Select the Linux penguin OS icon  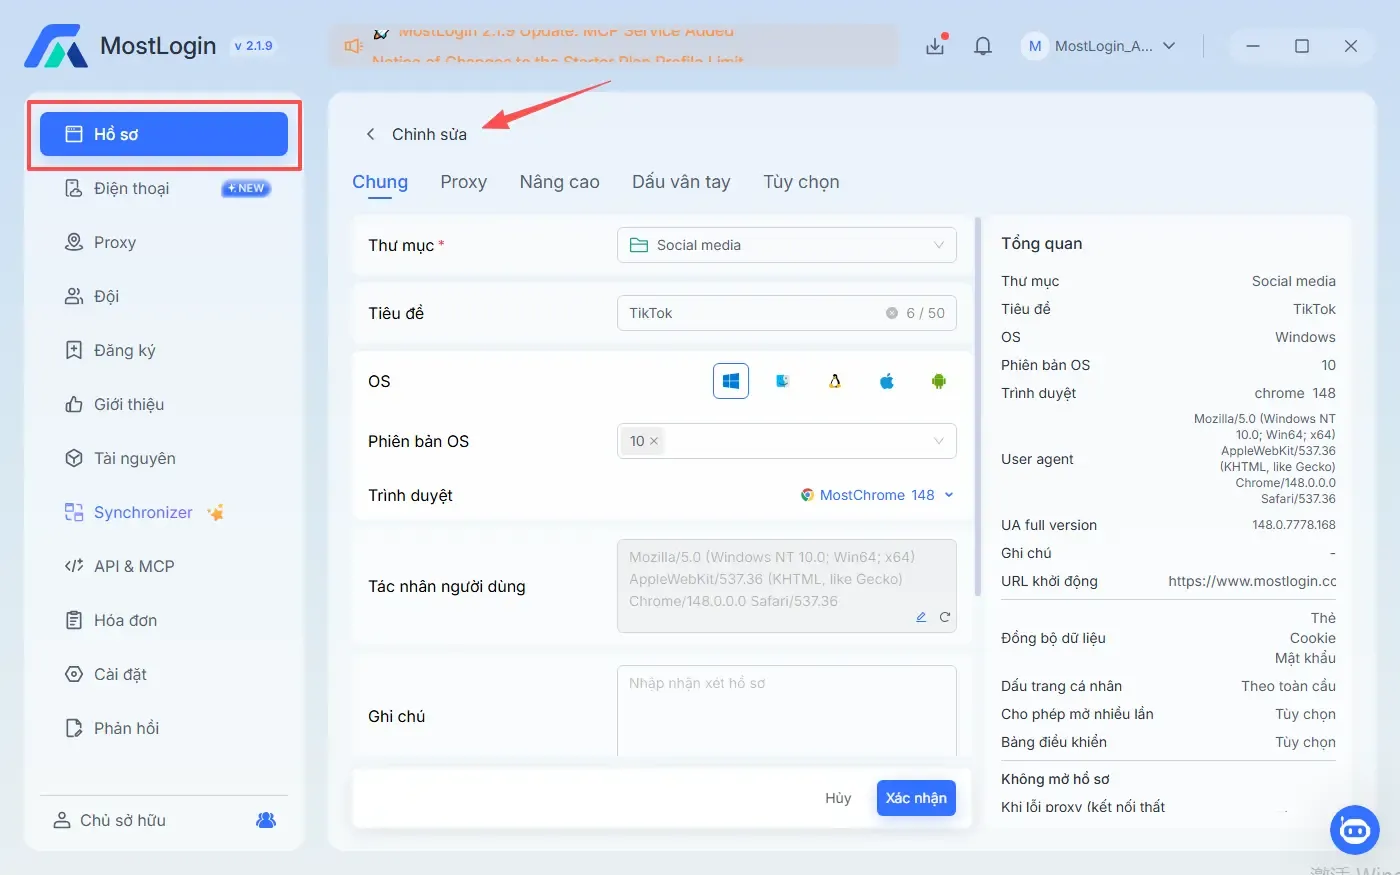(x=835, y=381)
